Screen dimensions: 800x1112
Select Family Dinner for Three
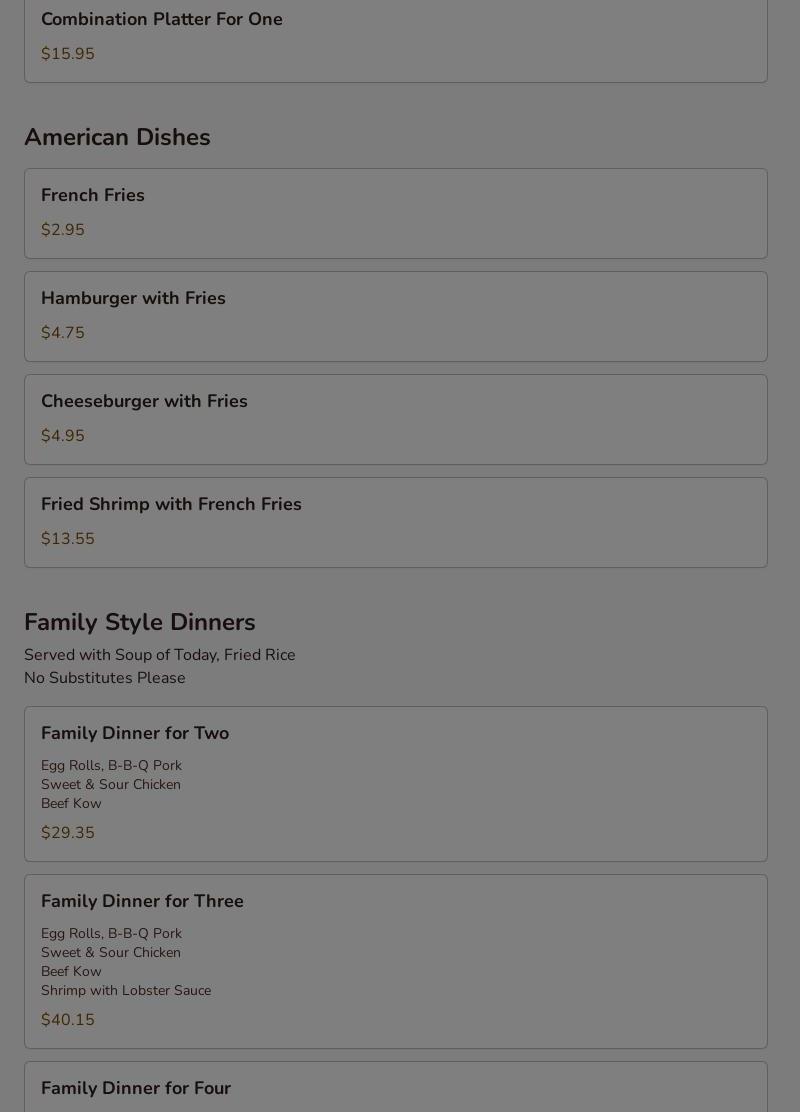click(142, 901)
